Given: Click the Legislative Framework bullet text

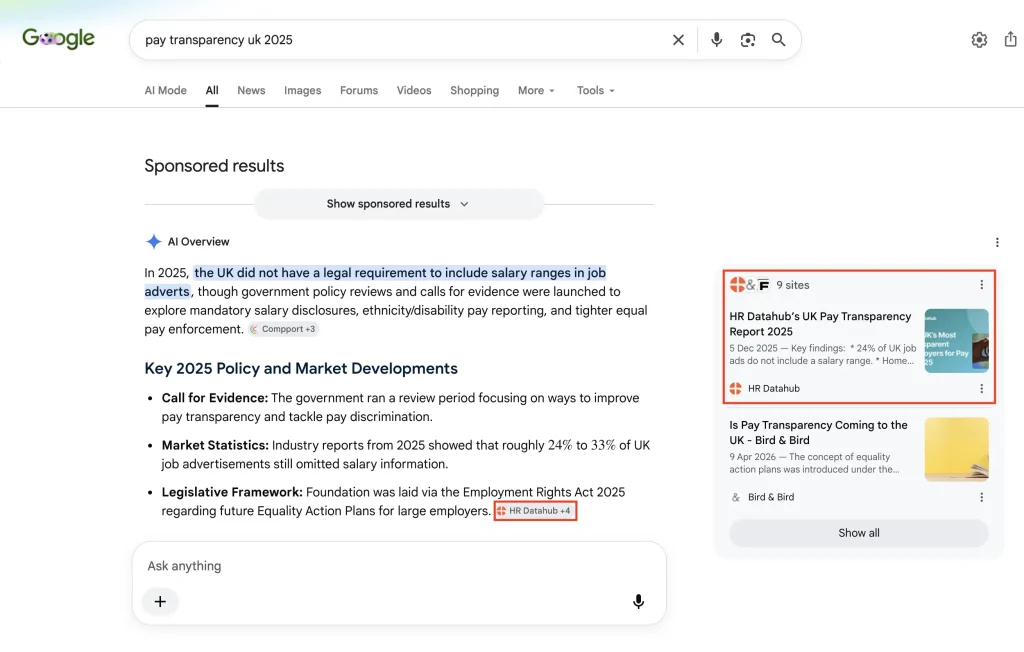Looking at the screenshot, I should point(393,501).
